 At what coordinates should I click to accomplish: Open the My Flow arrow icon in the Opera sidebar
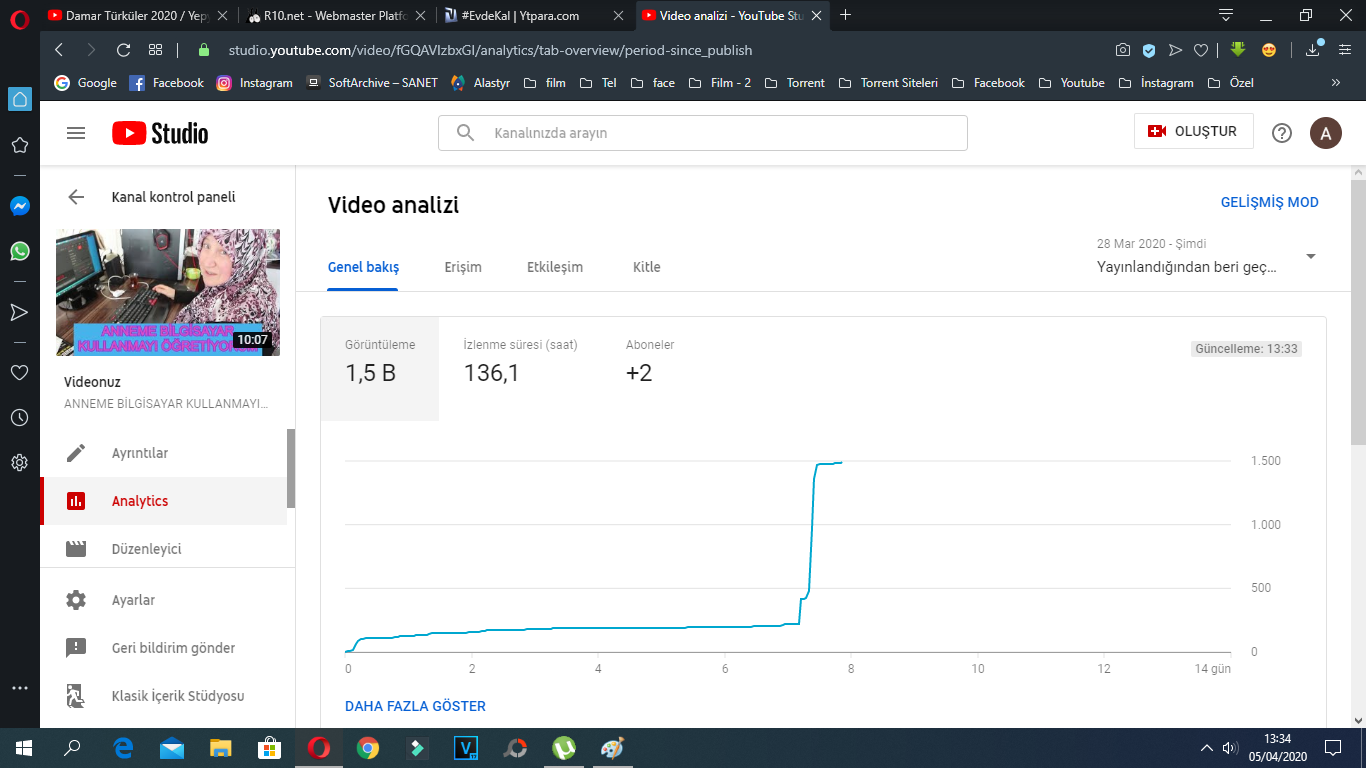click(x=20, y=313)
